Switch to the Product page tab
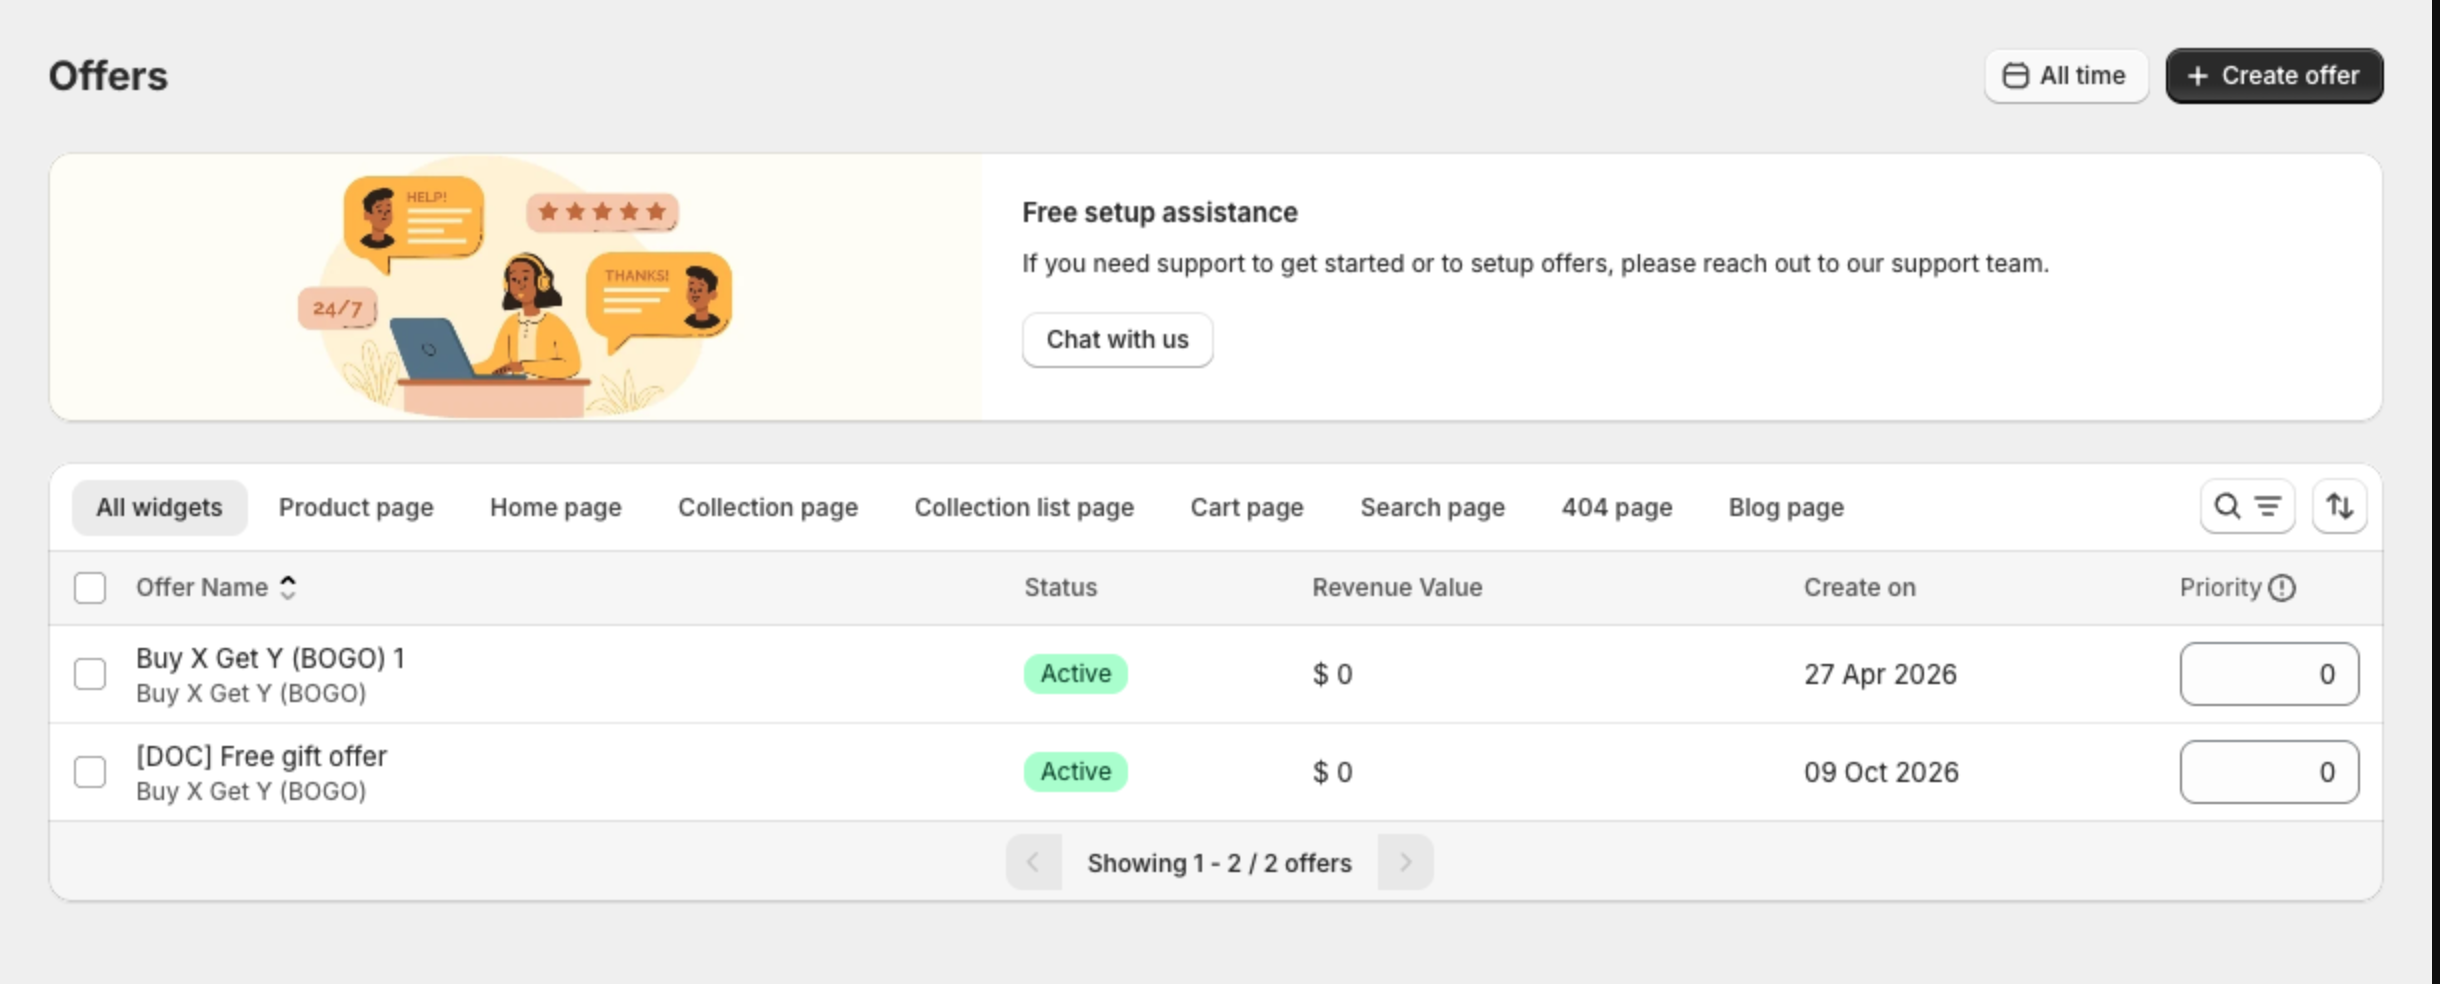Screen dimensions: 2440x984 pyautogui.click(x=356, y=508)
